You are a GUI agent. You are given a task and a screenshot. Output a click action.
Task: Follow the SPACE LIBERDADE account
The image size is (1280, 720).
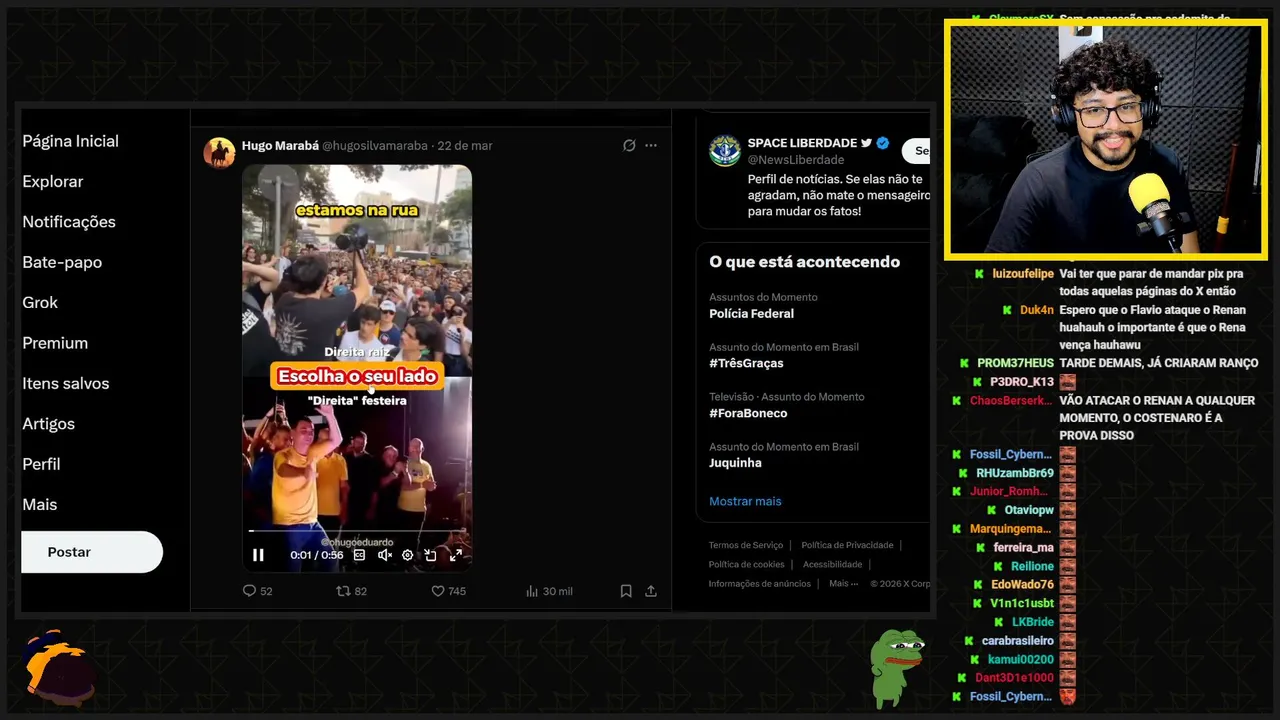pos(917,151)
